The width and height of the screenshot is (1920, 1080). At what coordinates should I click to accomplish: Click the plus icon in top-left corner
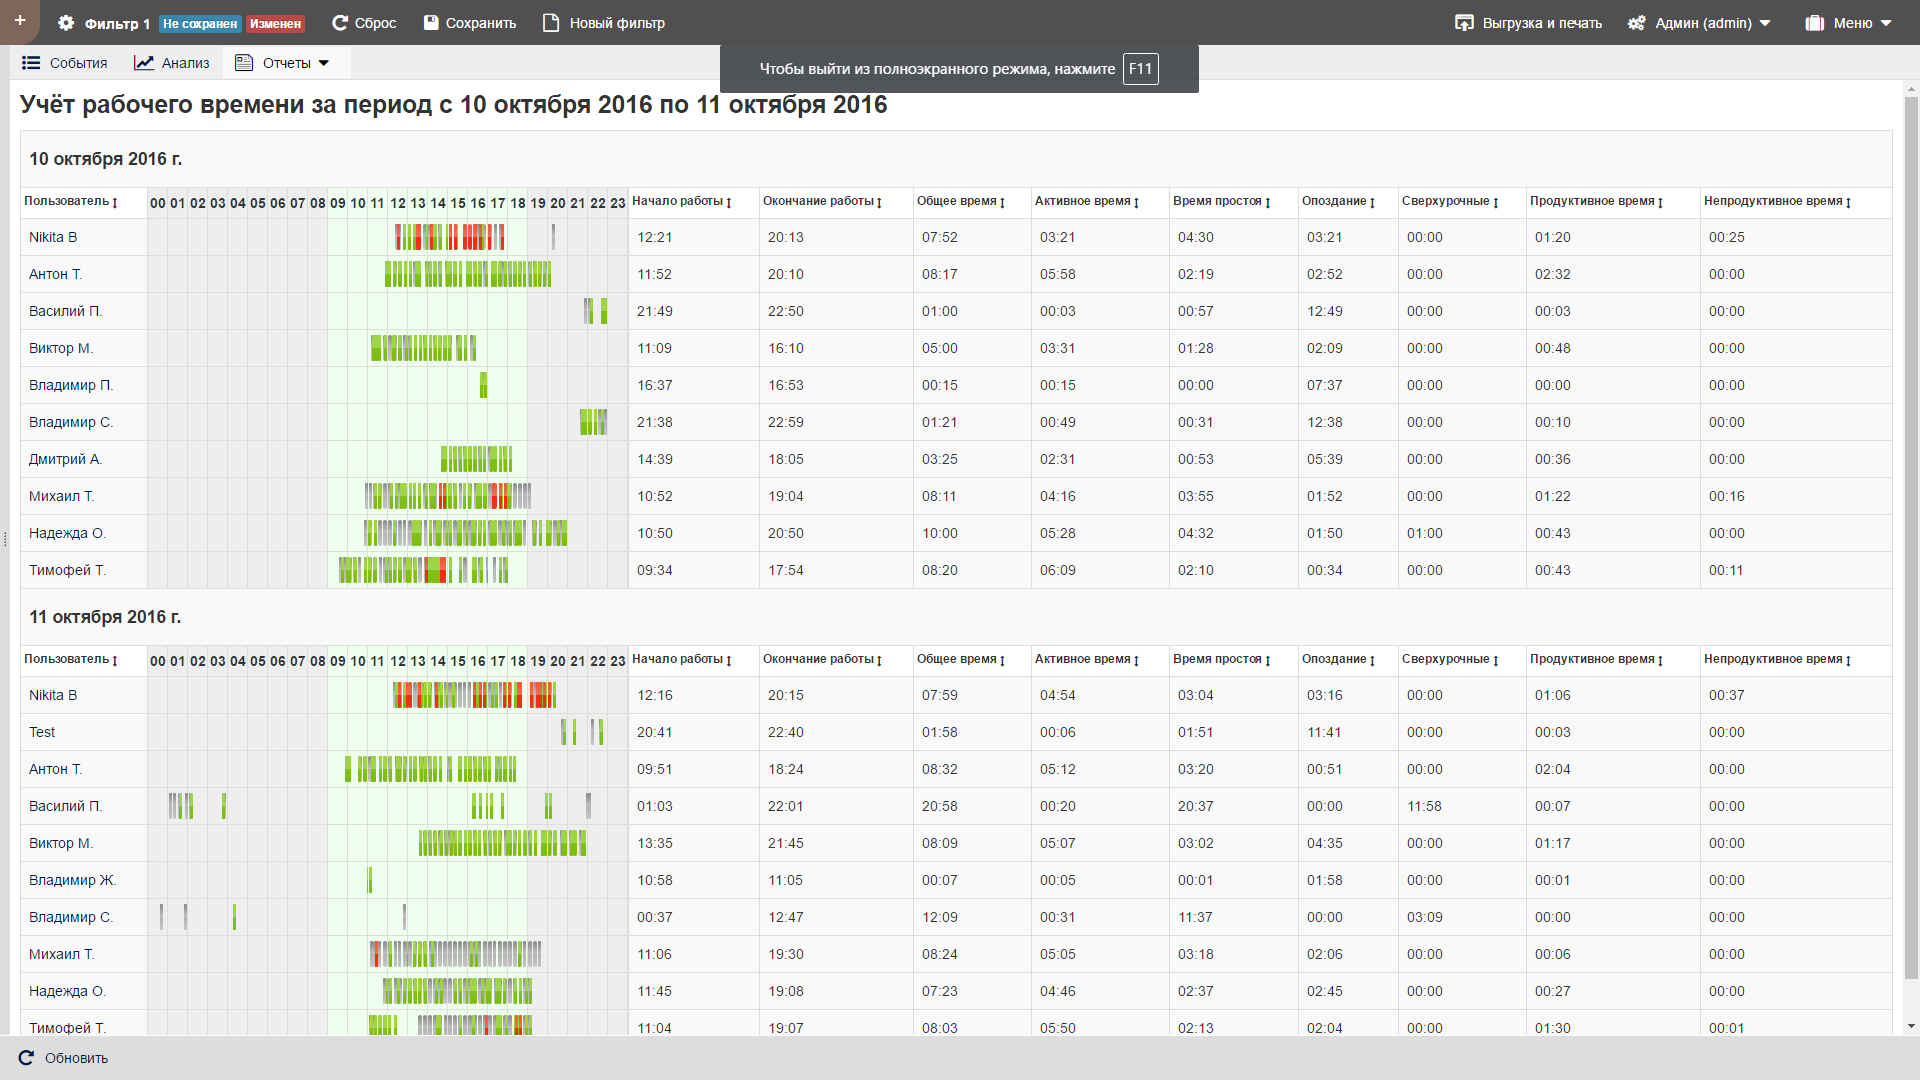[19, 21]
